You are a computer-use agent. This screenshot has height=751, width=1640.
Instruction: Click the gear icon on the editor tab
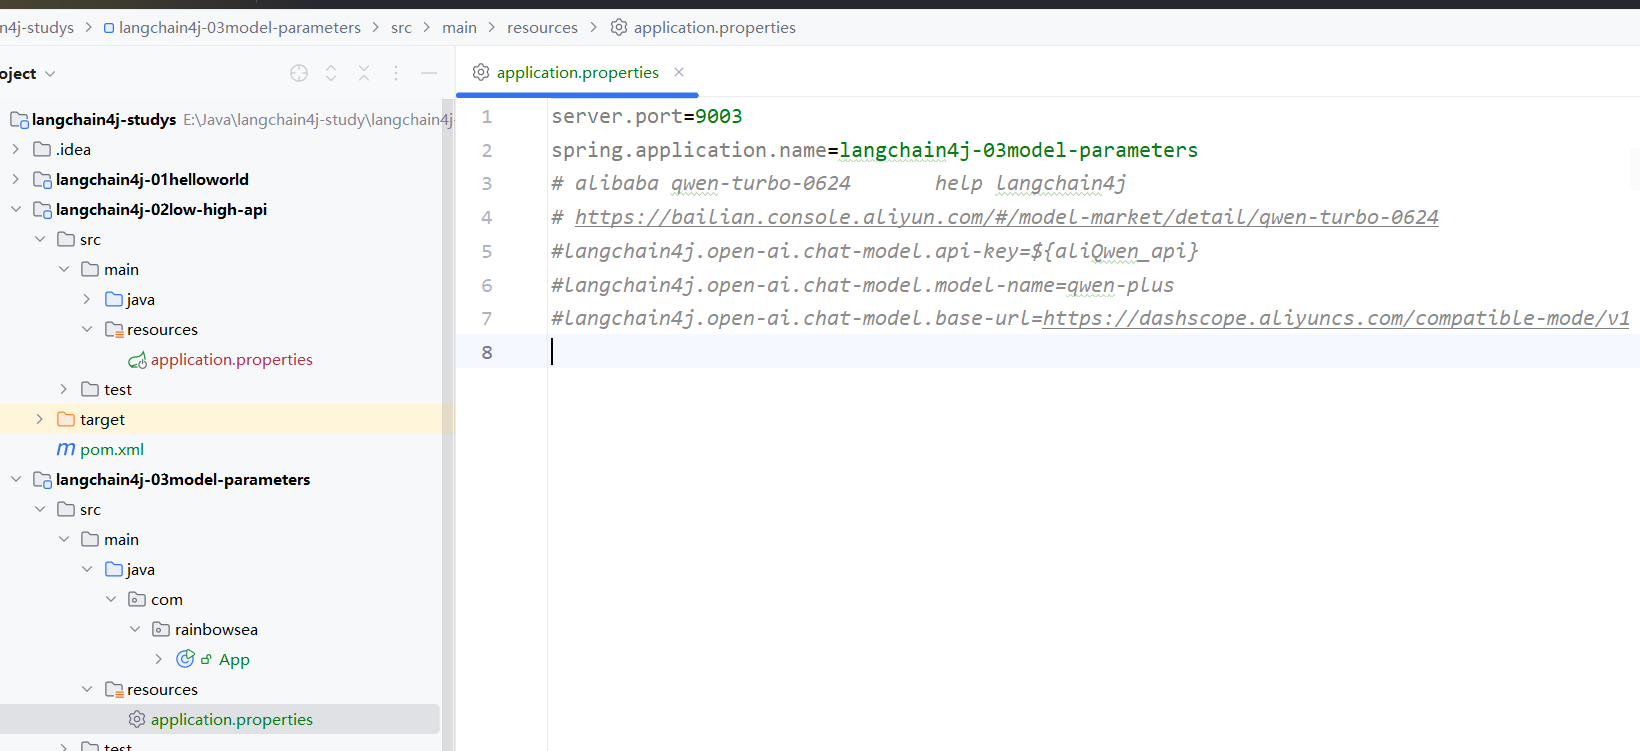pos(481,72)
